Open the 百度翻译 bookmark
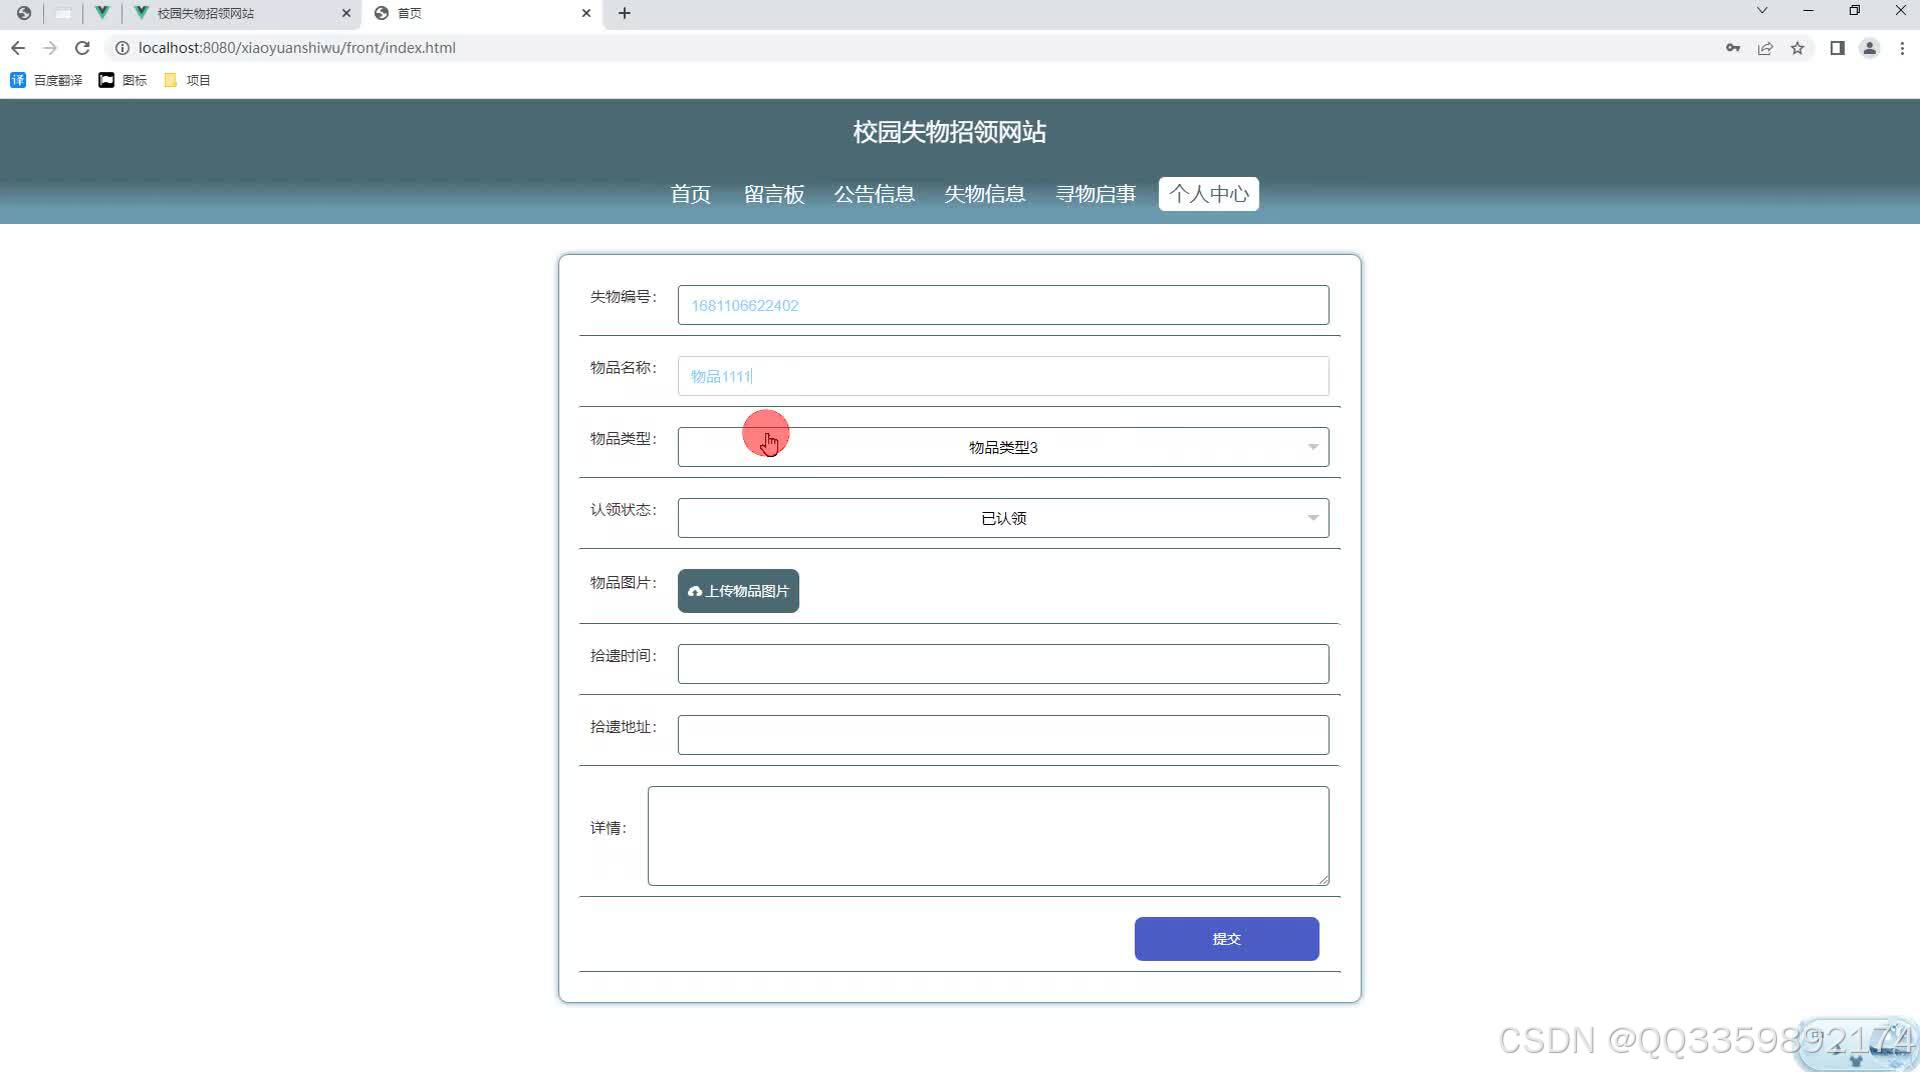Image resolution: width=1920 pixels, height=1072 pixels. click(46, 80)
